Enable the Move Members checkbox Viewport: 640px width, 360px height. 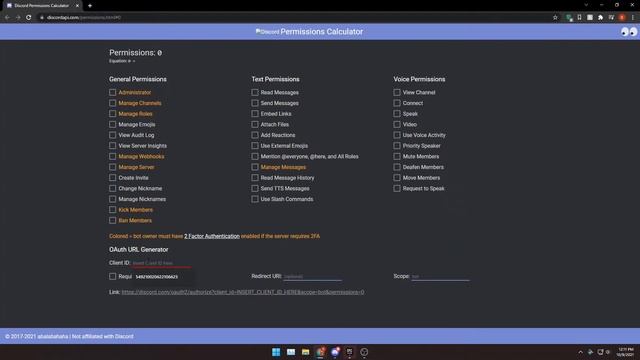pos(397,178)
